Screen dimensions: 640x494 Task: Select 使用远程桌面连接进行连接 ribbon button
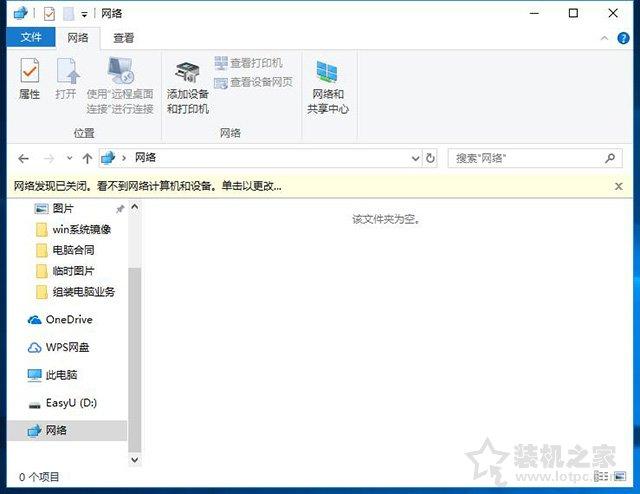(120, 86)
